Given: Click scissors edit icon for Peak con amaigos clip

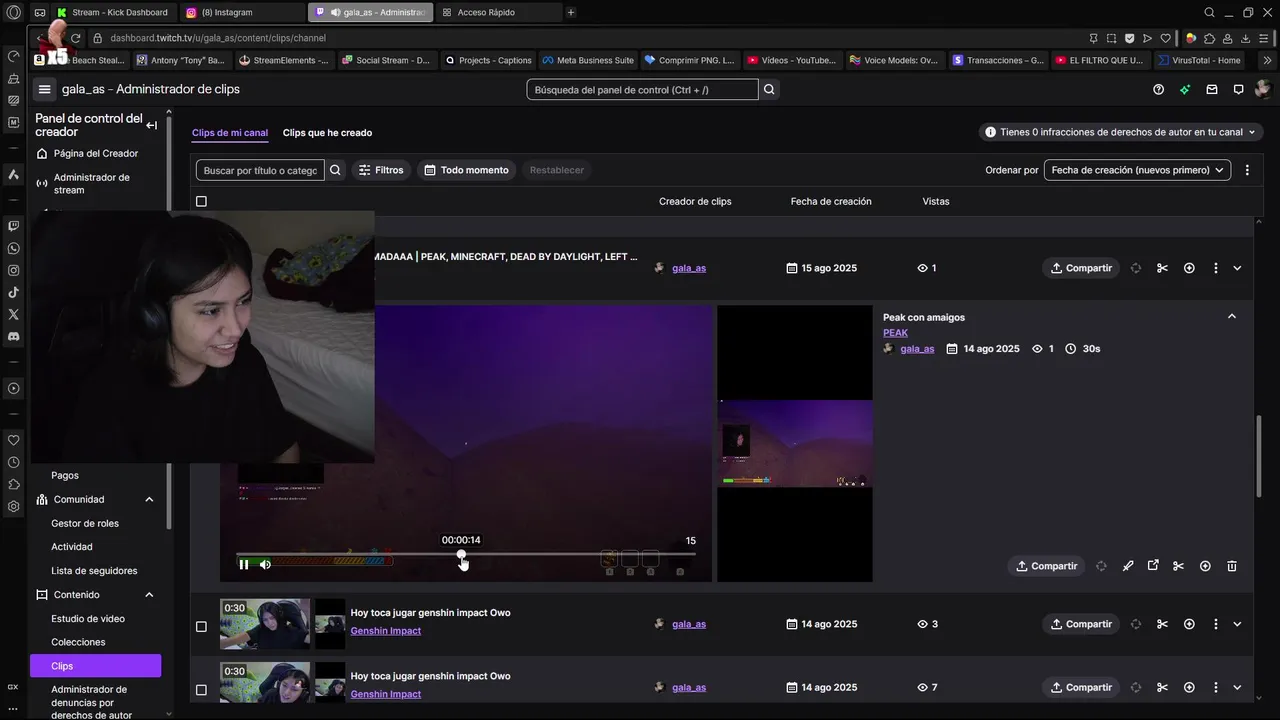Looking at the screenshot, I should 1178,566.
